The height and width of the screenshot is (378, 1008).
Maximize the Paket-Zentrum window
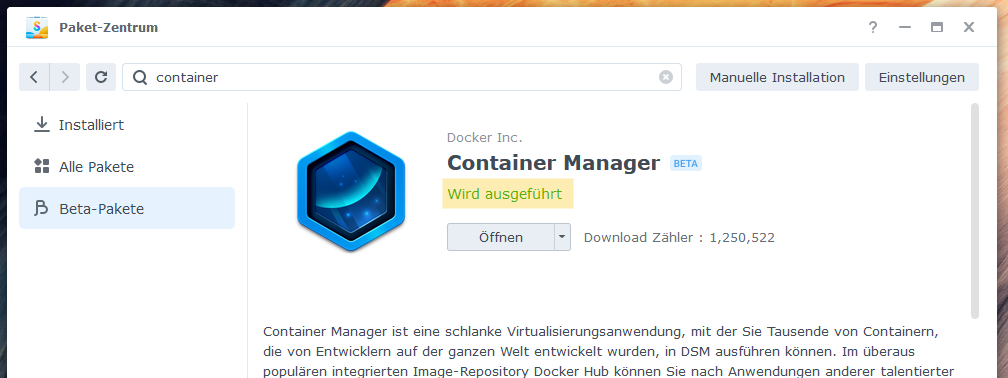(937, 27)
